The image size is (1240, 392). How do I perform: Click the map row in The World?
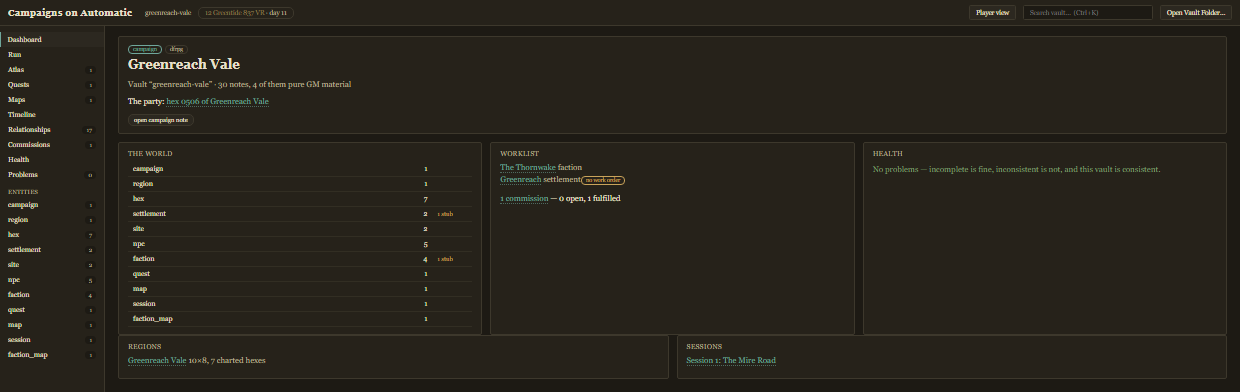pos(300,289)
